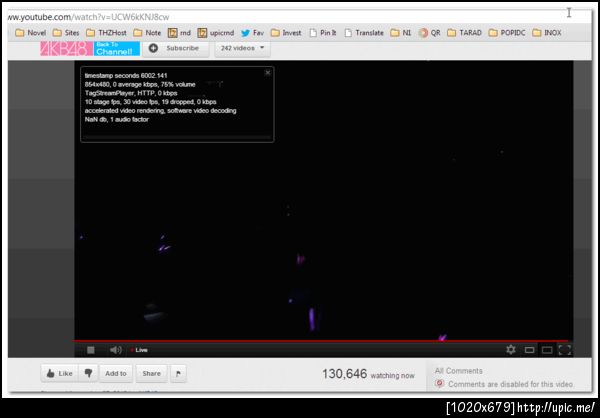The height and width of the screenshot is (418, 600).
Task: Open the Twitter Fav bookmark
Action: [x=252, y=33]
